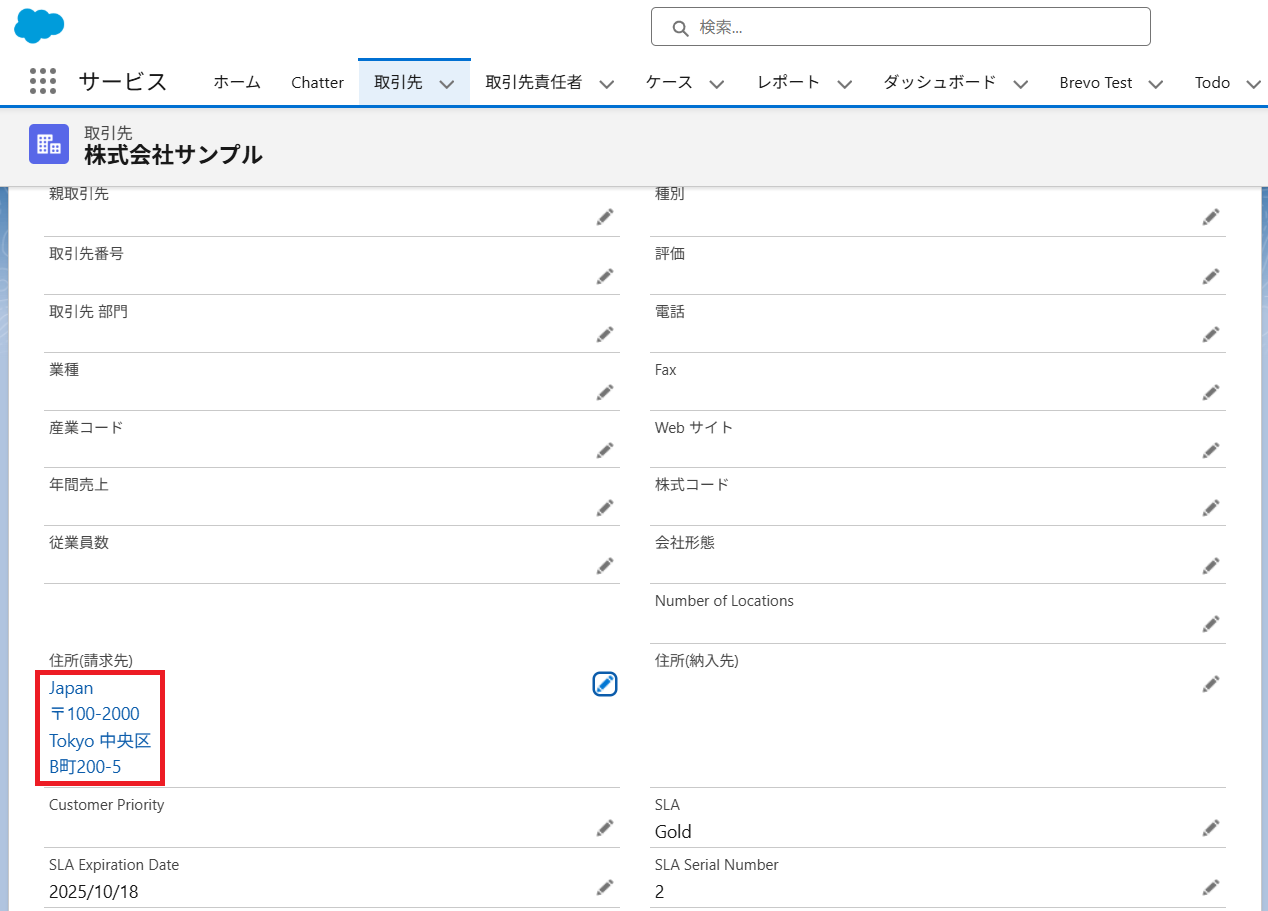
Task: Click the 検索 search input box
Action: point(900,27)
